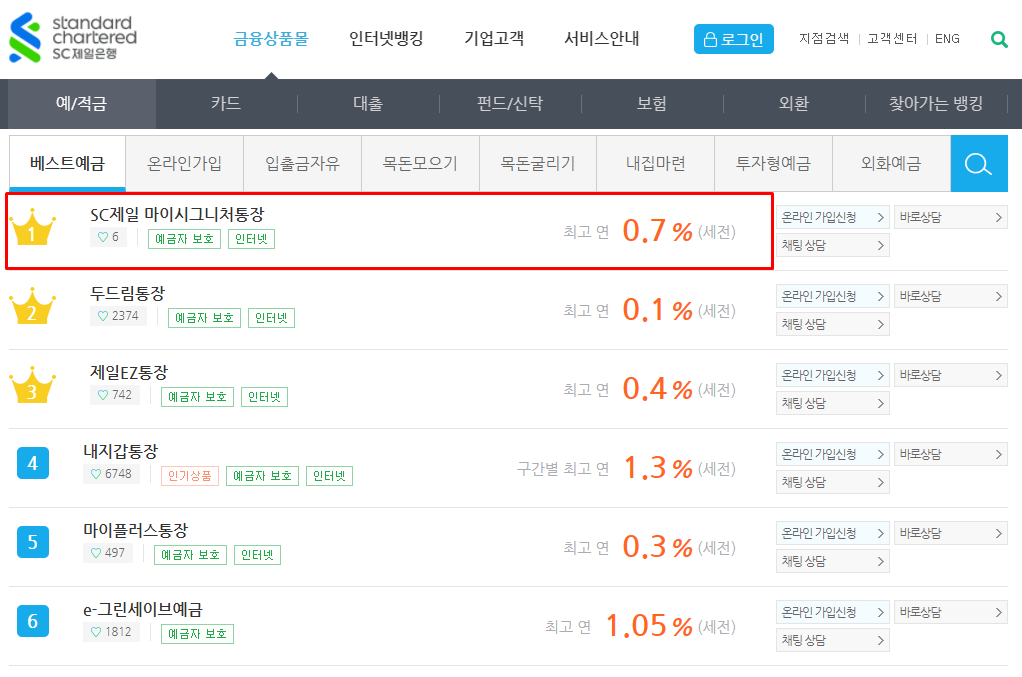The image size is (1022, 677).
Task: Open SC제일 마이시그니처통장 product title
Action: tap(177, 214)
